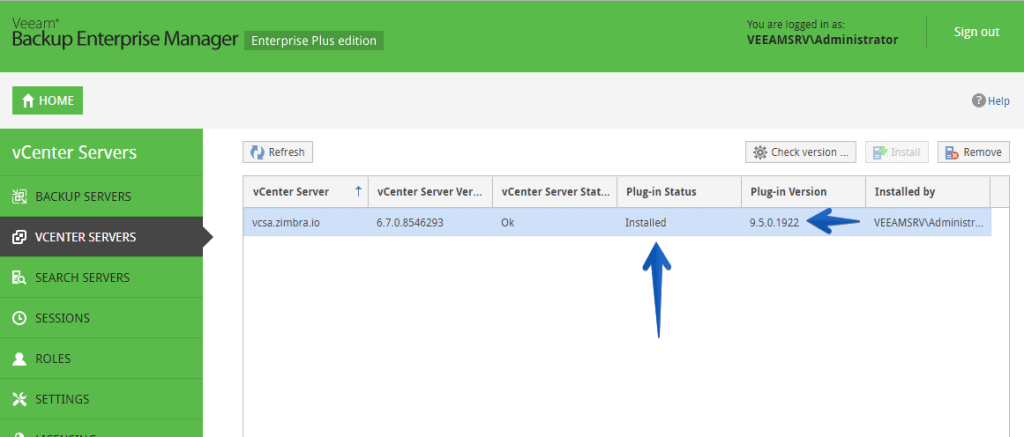Click the gear icon on Check version
This screenshot has width=1024, height=437.
pyautogui.click(x=760, y=152)
